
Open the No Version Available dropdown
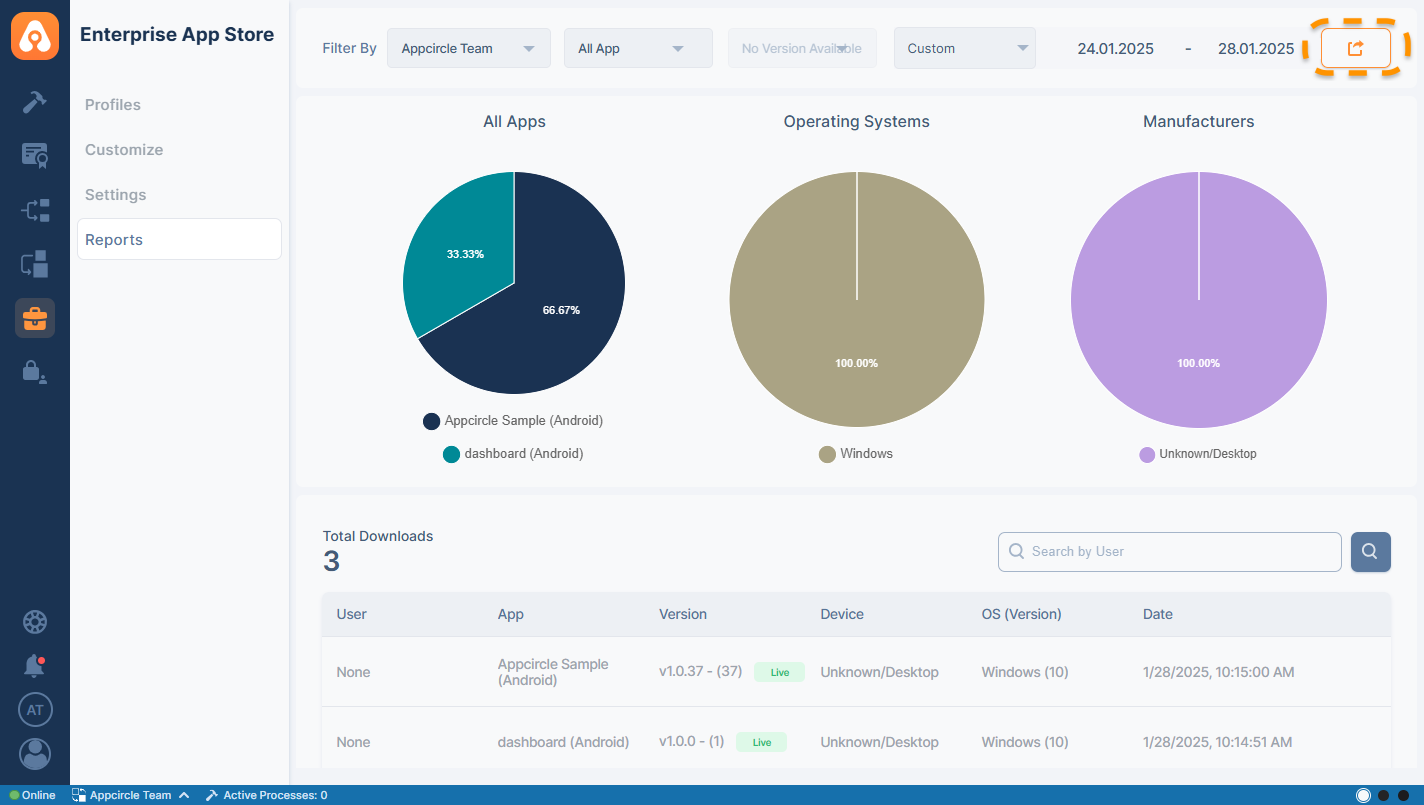pos(802,48)
